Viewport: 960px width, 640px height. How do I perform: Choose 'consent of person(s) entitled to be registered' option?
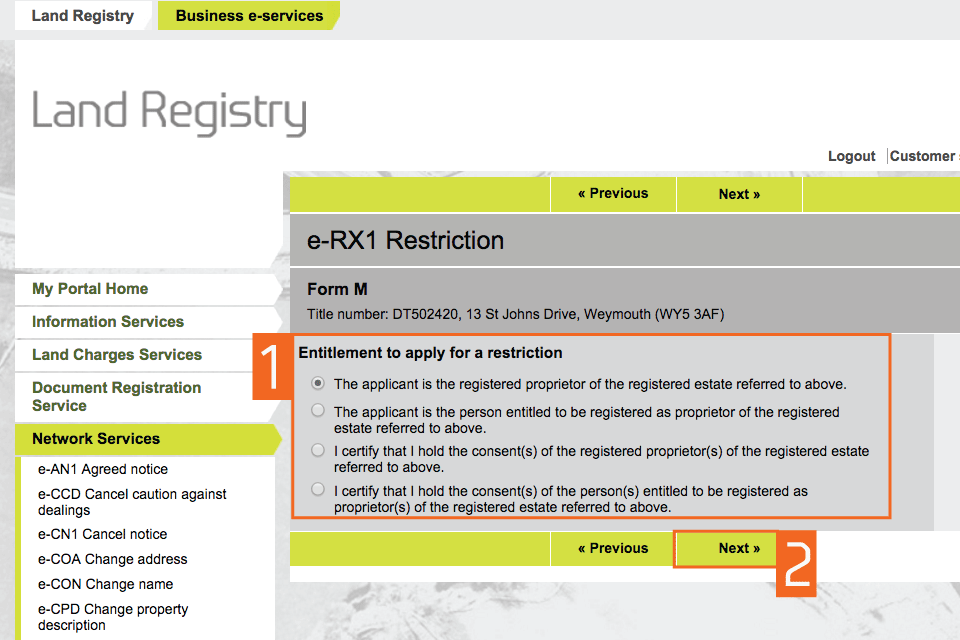point(318,490)
